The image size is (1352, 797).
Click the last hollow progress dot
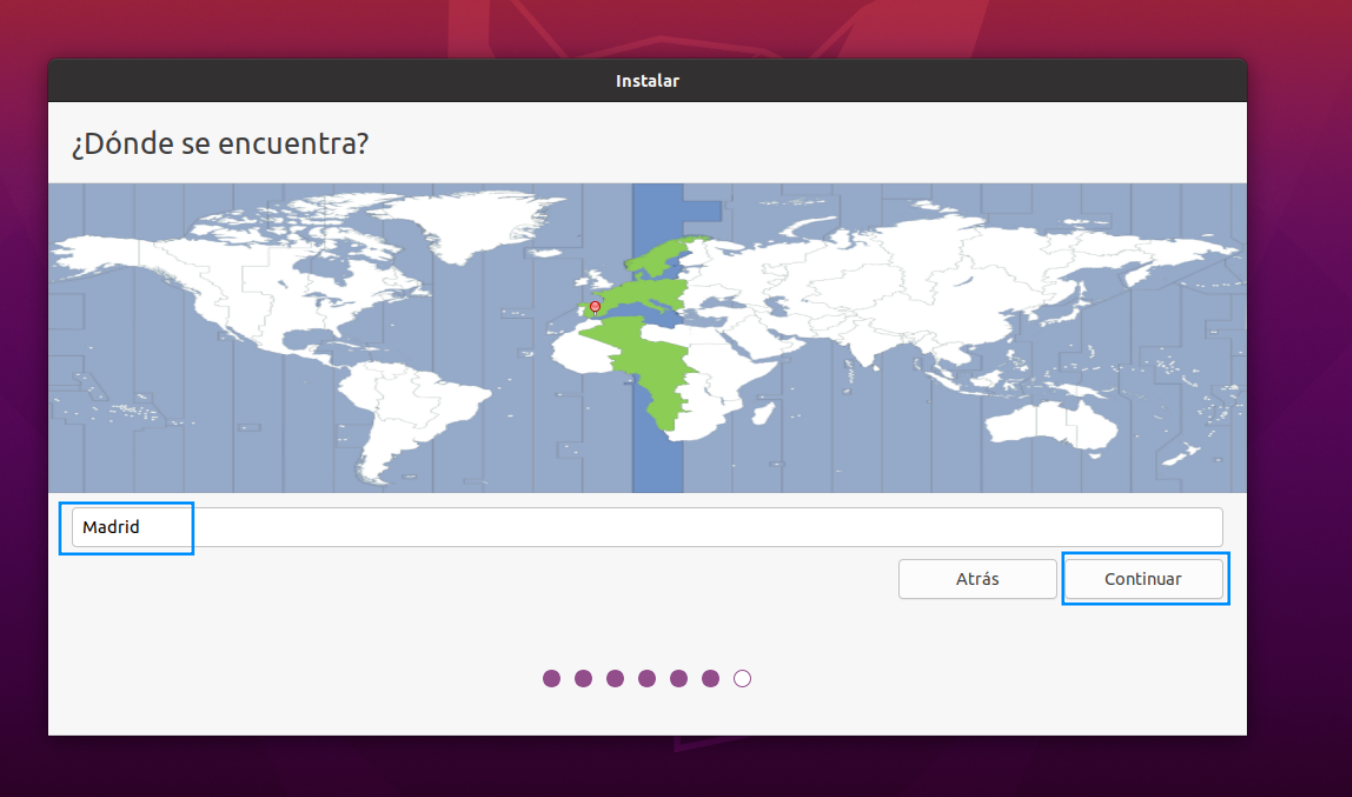click(742, 679)
